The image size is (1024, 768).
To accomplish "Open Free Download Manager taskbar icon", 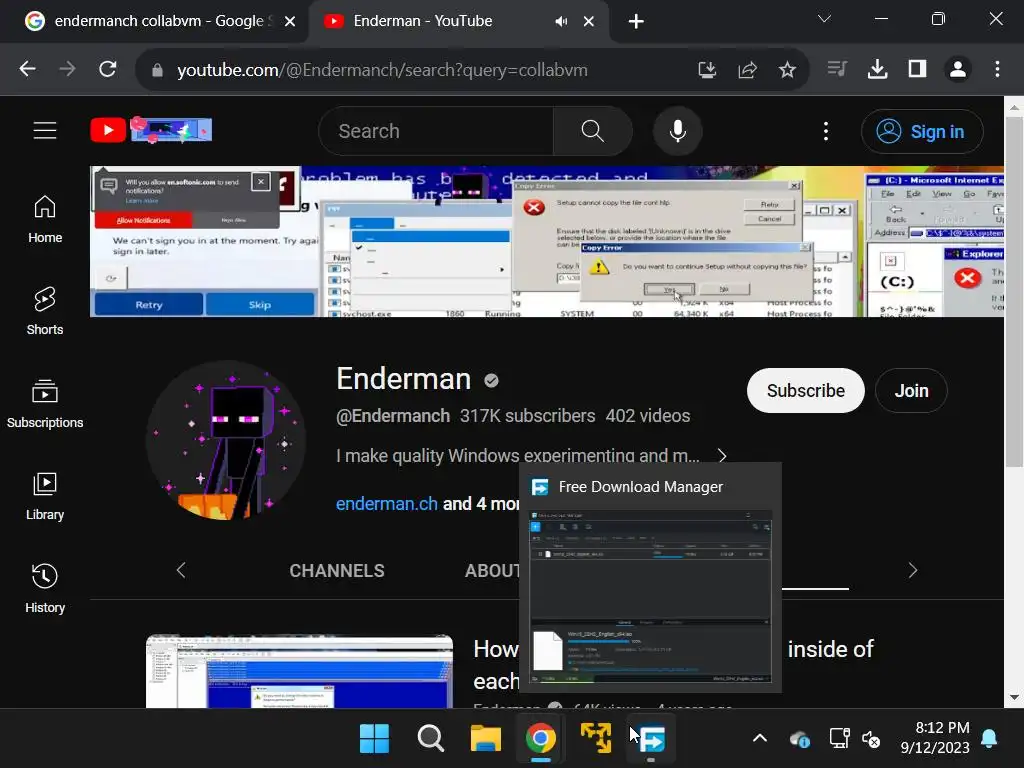I will 651,739.
